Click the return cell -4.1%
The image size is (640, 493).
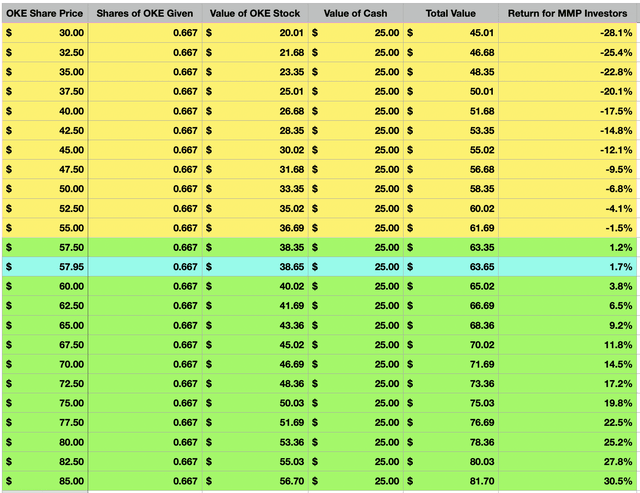567,209
